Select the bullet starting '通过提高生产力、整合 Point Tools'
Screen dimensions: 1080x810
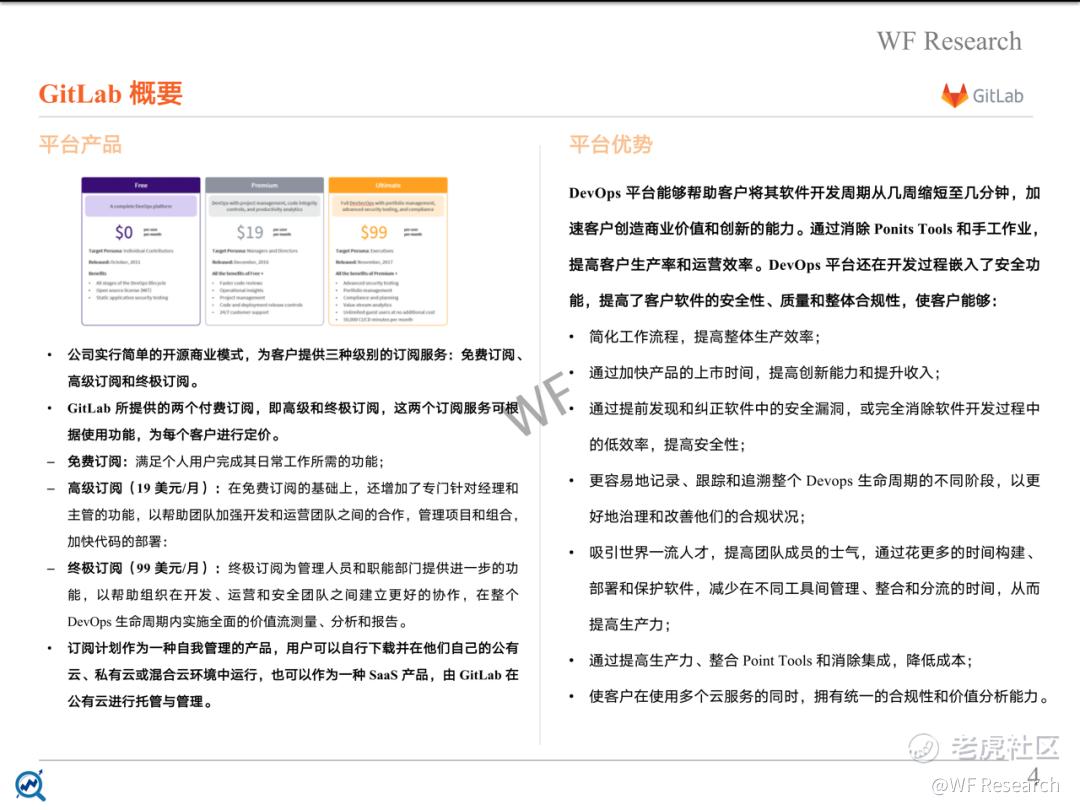coord(781,661)
